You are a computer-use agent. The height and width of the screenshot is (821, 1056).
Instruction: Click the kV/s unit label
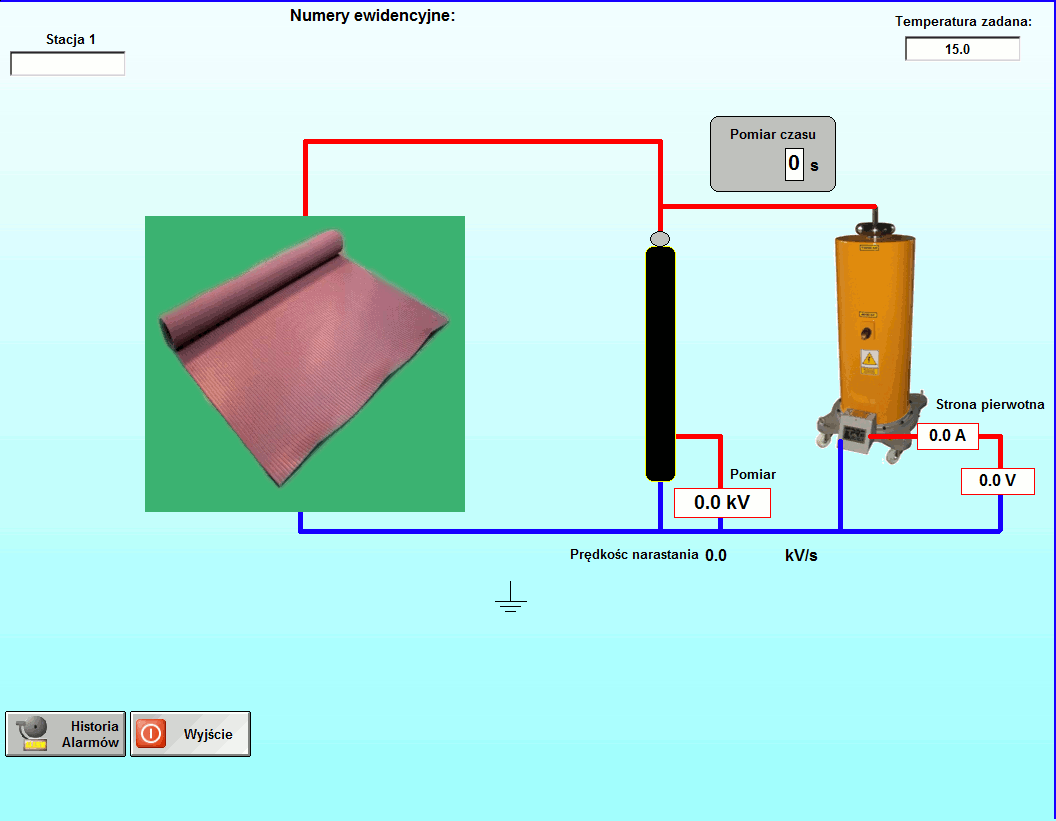point(801,556)
